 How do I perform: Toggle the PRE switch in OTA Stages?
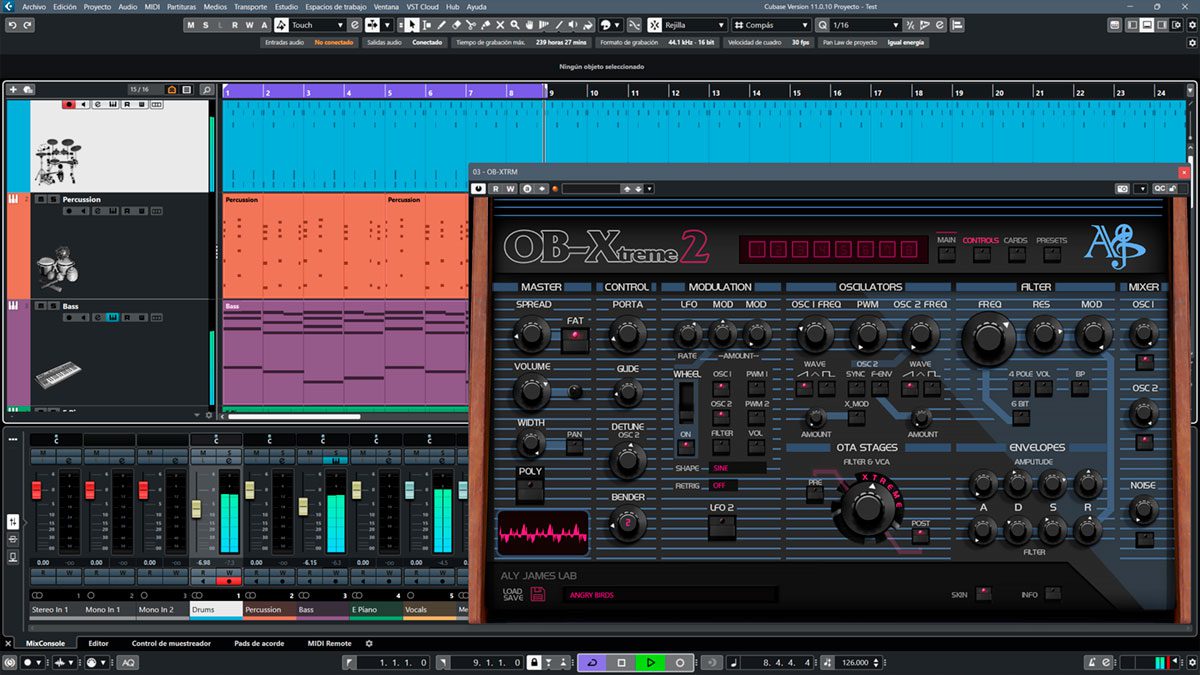815,494
